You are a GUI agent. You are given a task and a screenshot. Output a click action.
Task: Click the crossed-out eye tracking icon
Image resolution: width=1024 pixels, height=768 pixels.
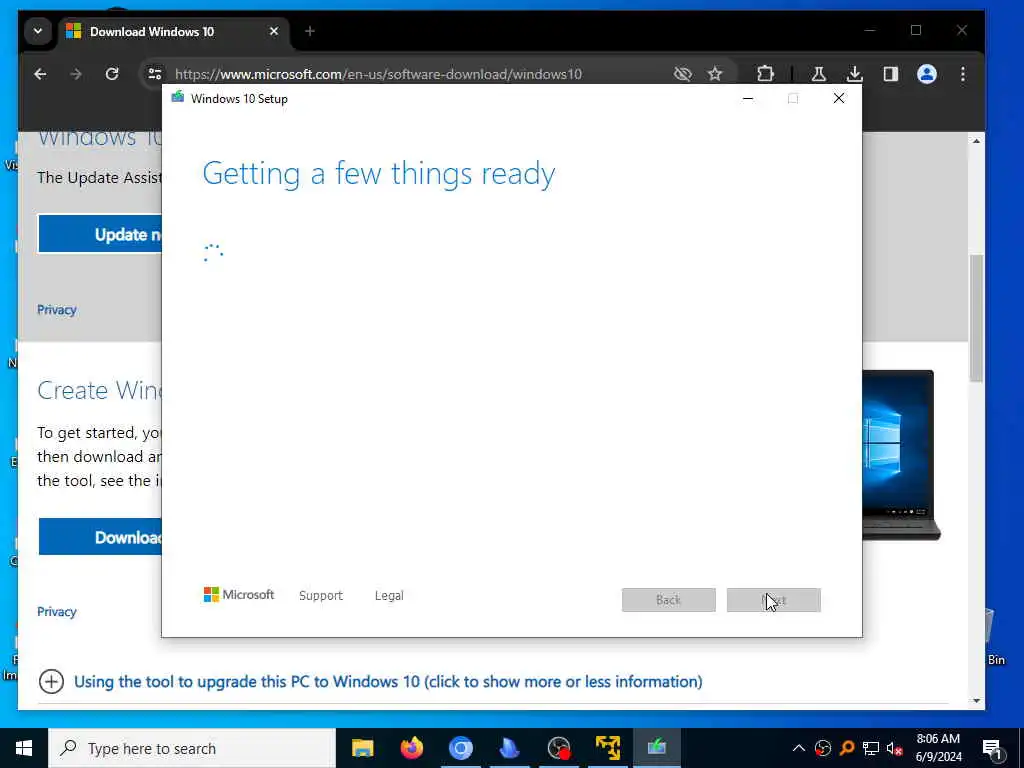pyautogui.click(x=682, y=74)
